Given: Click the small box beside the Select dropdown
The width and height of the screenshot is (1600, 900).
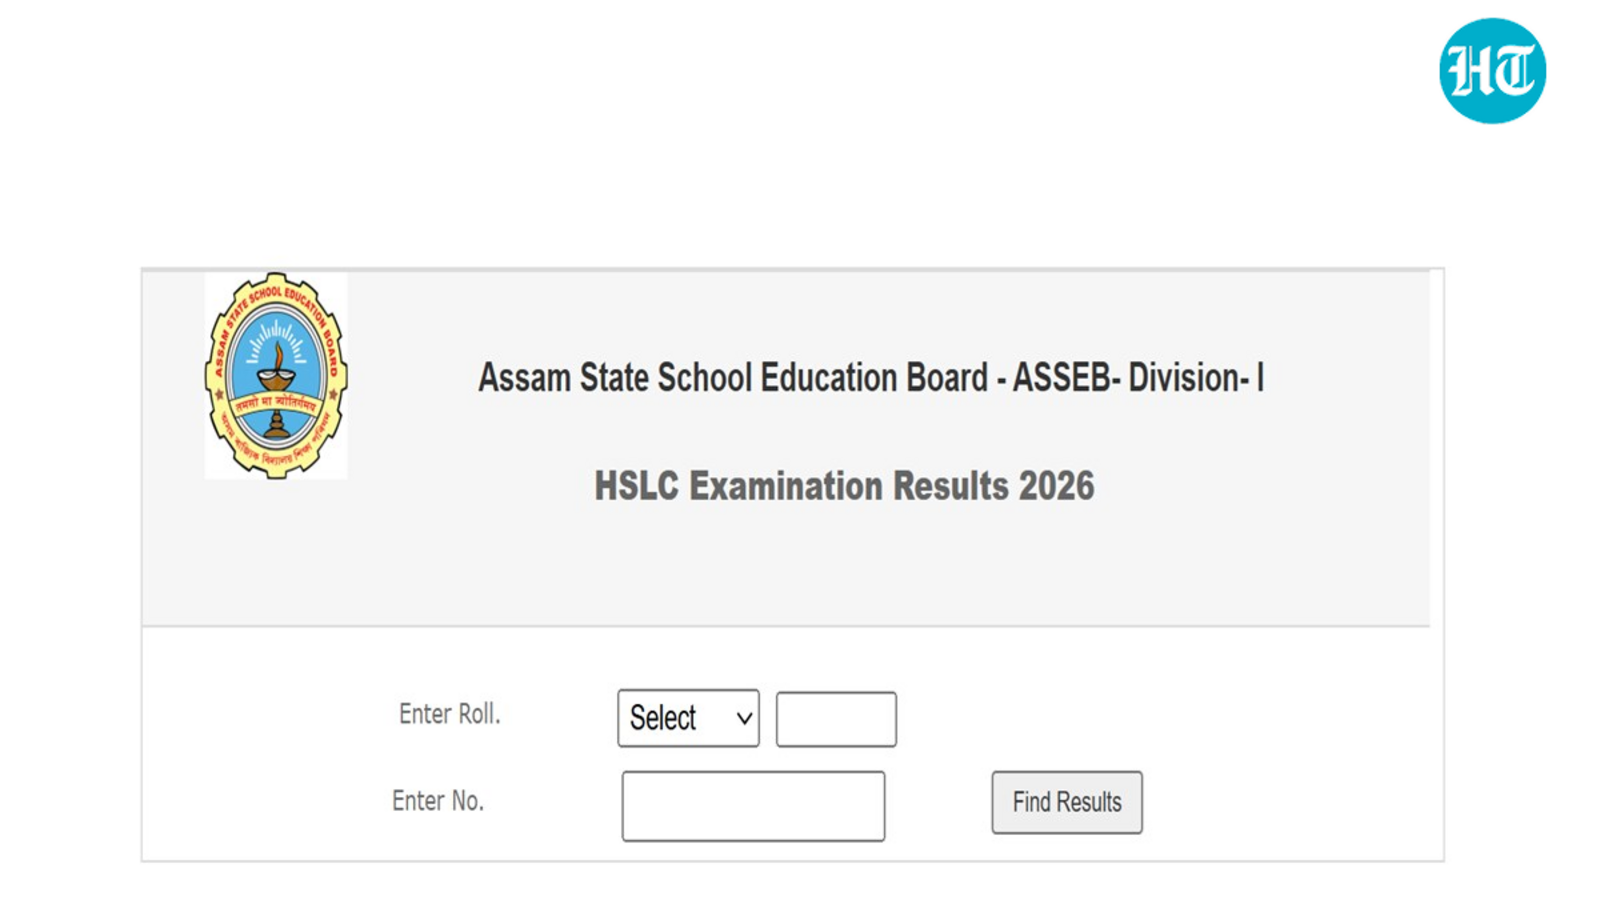Looking at the screenshot, I should [x=836, y=718].
